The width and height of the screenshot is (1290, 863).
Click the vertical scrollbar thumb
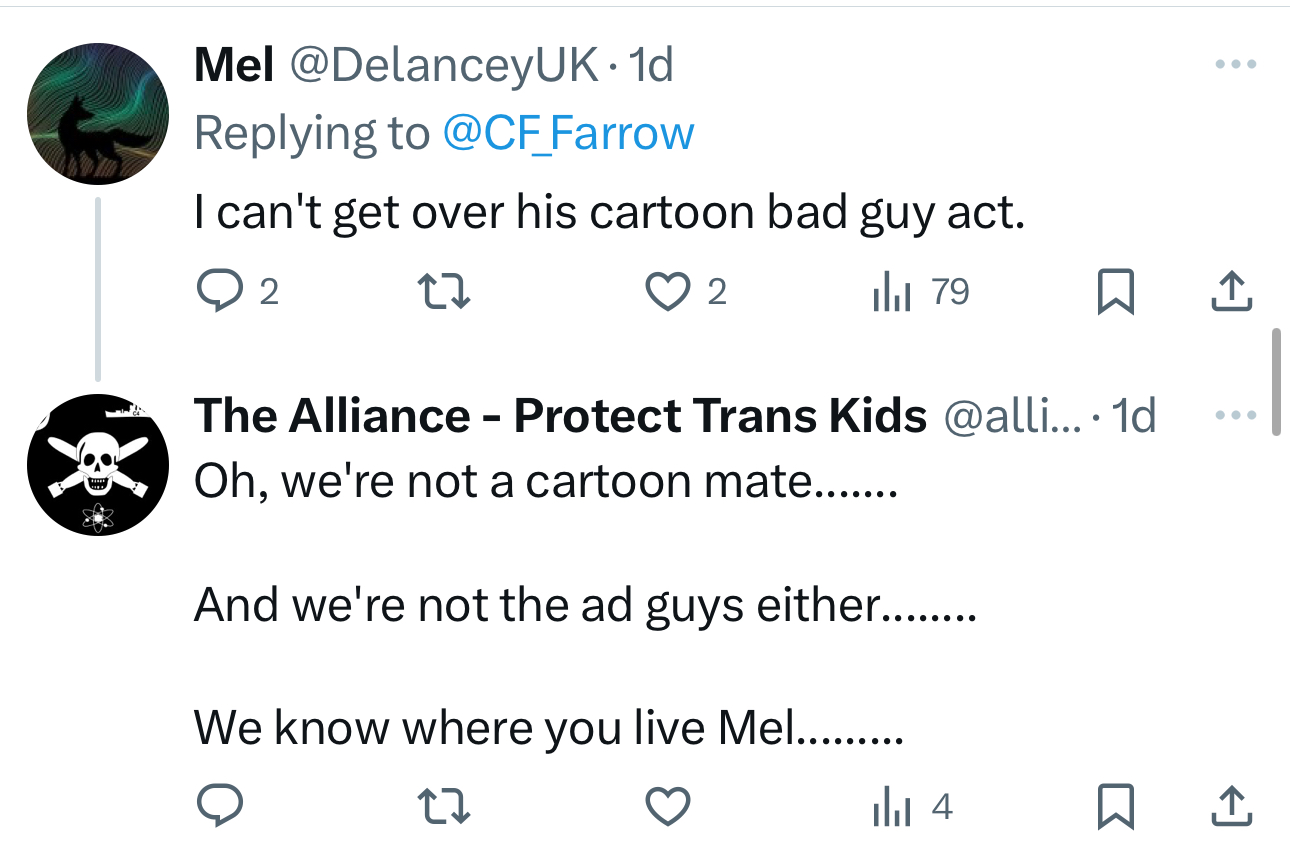[x=1275, y=382]
